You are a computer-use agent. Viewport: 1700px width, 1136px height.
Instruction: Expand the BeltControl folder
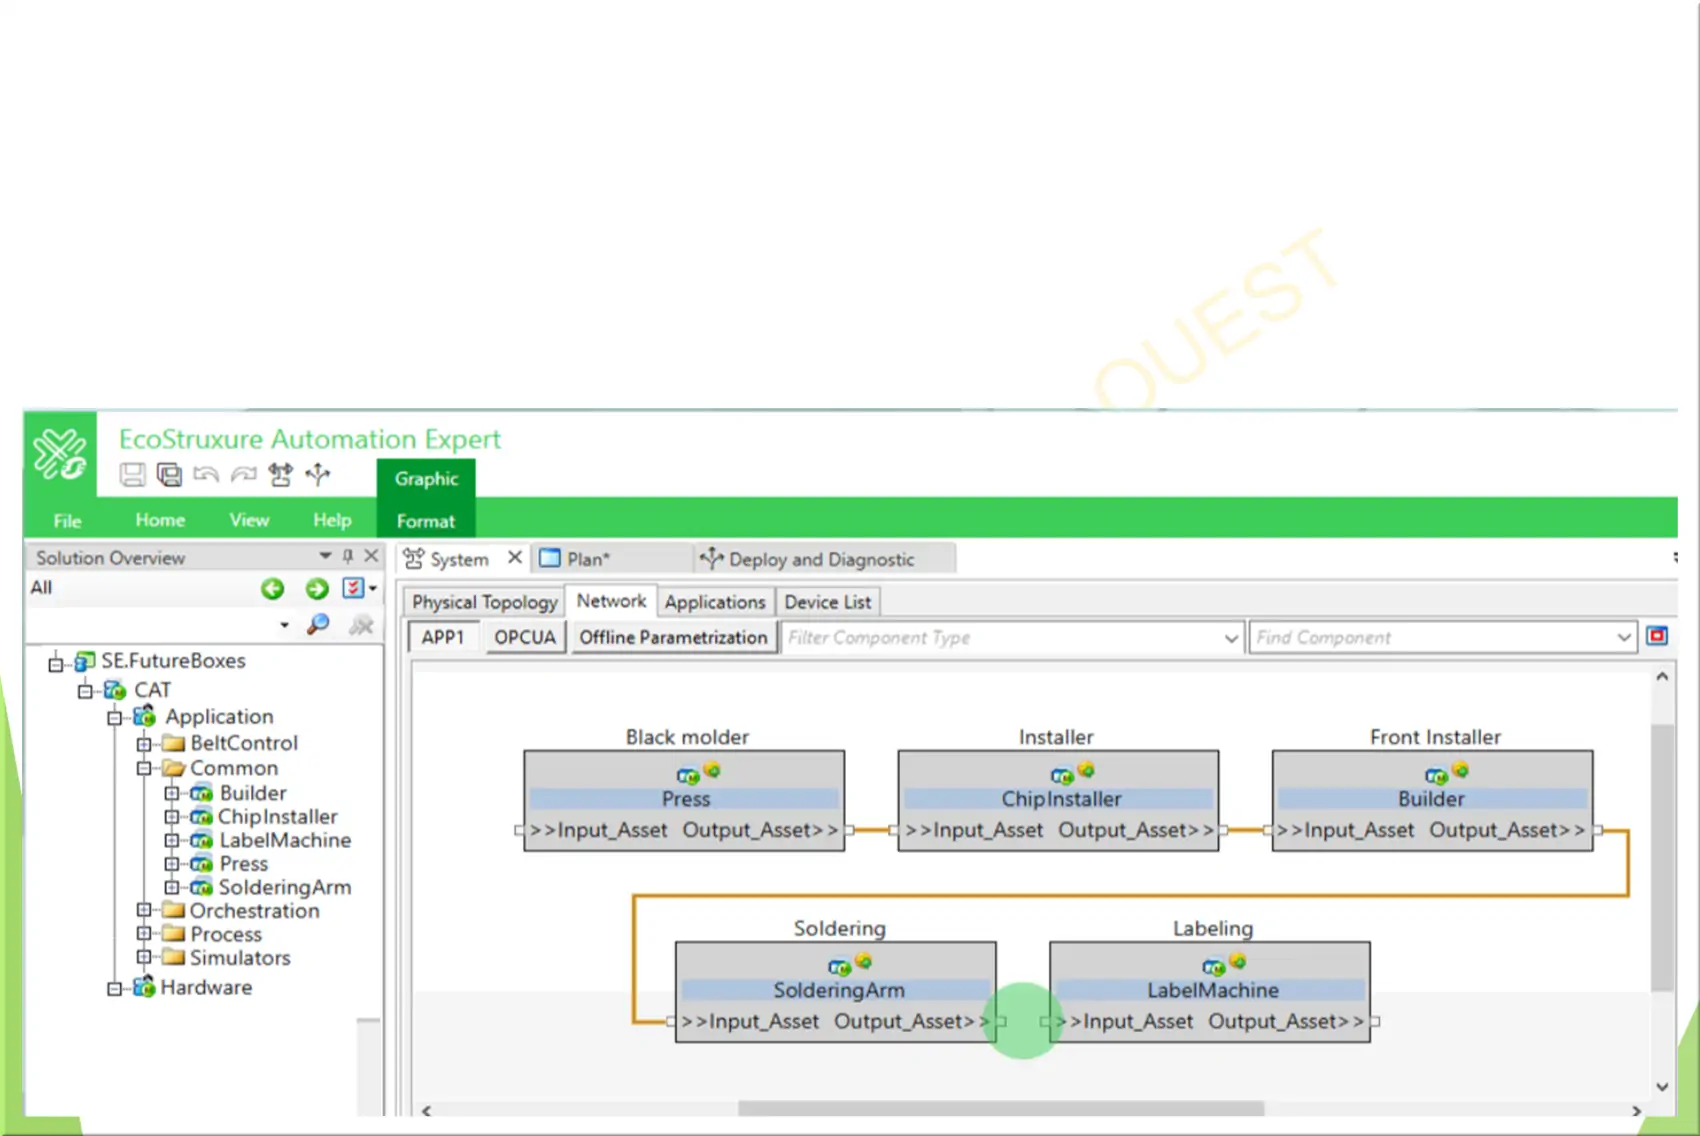coord(144,744)
